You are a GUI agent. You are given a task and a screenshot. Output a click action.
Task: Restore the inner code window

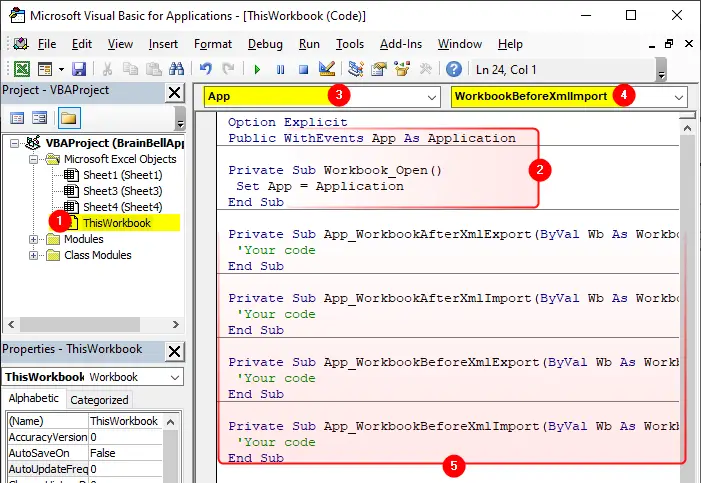coord(669,44)
